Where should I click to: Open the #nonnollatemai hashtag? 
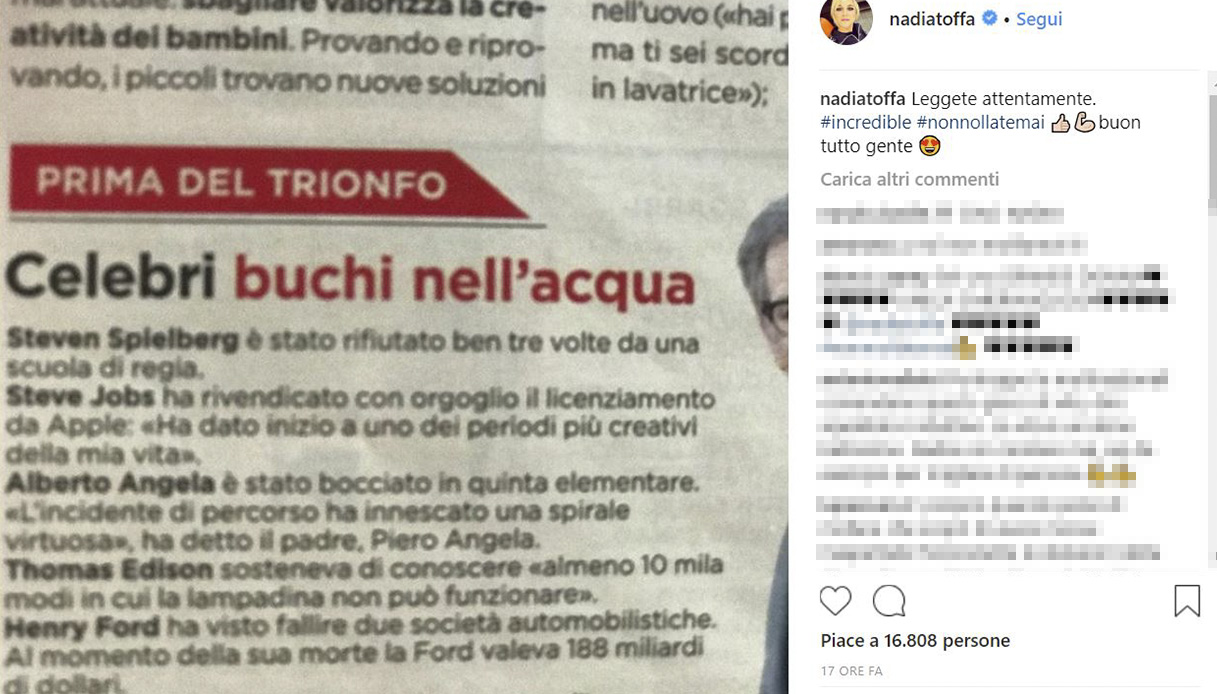(980, 123)
